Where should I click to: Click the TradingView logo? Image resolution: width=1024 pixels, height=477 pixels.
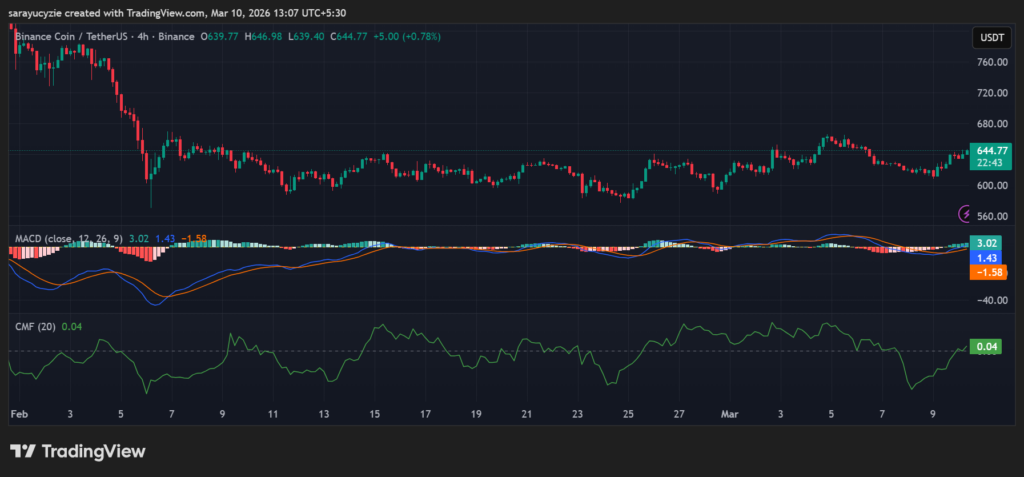point(77,451)
